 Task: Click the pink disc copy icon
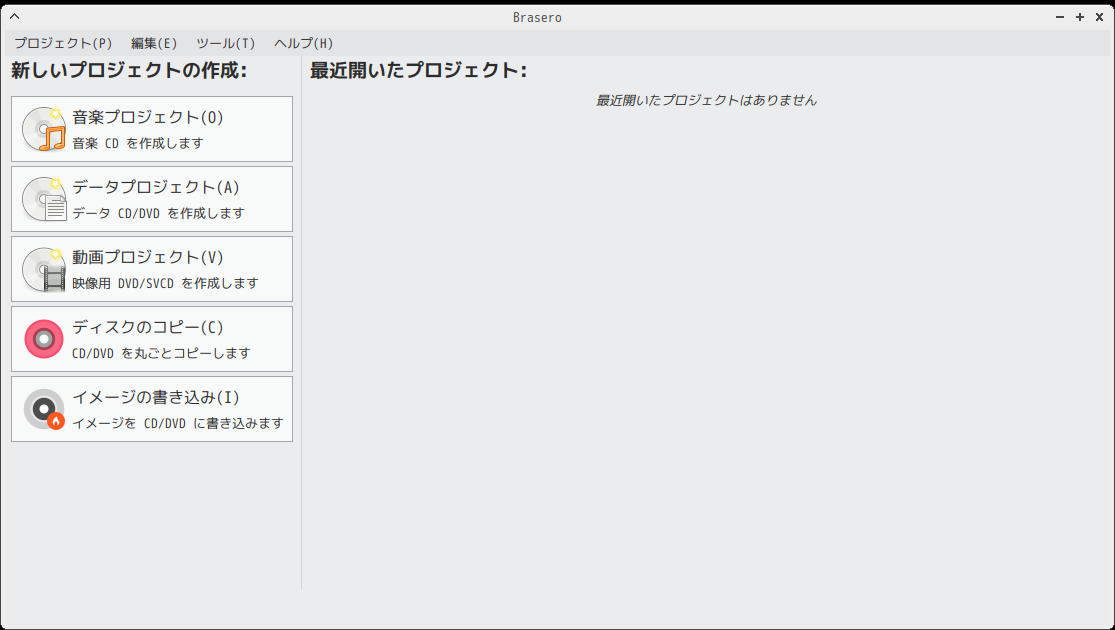click(x=44, y=339)
